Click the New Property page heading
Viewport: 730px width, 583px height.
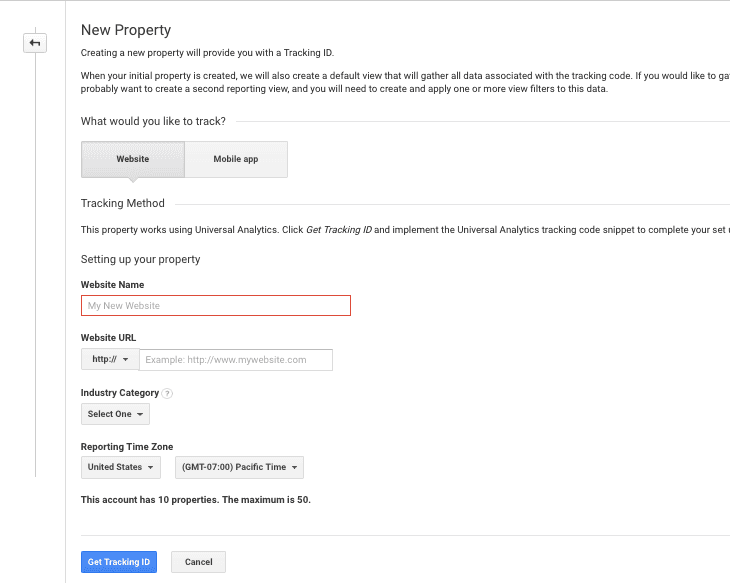126,30
